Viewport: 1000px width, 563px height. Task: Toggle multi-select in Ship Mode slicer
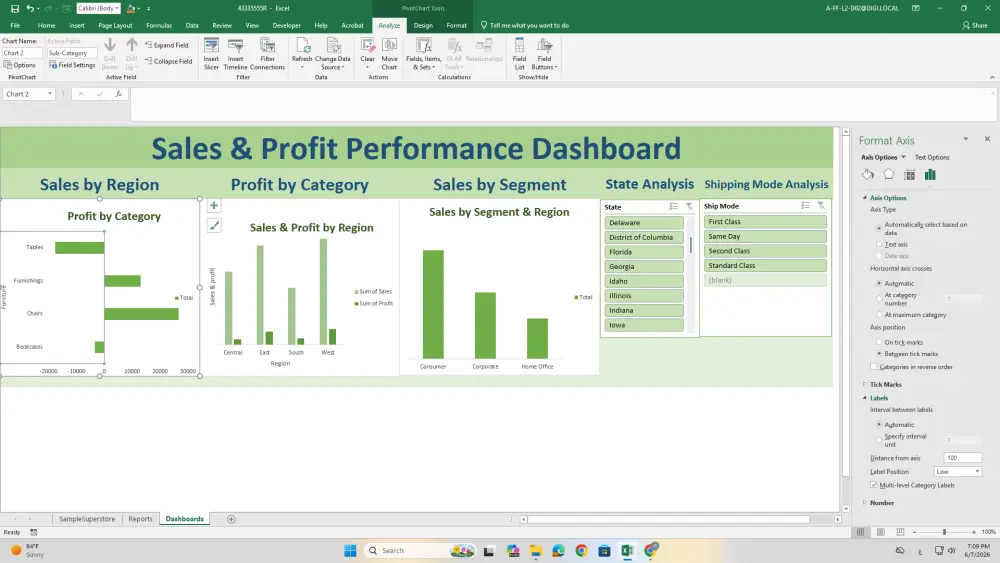coord(805,205)
